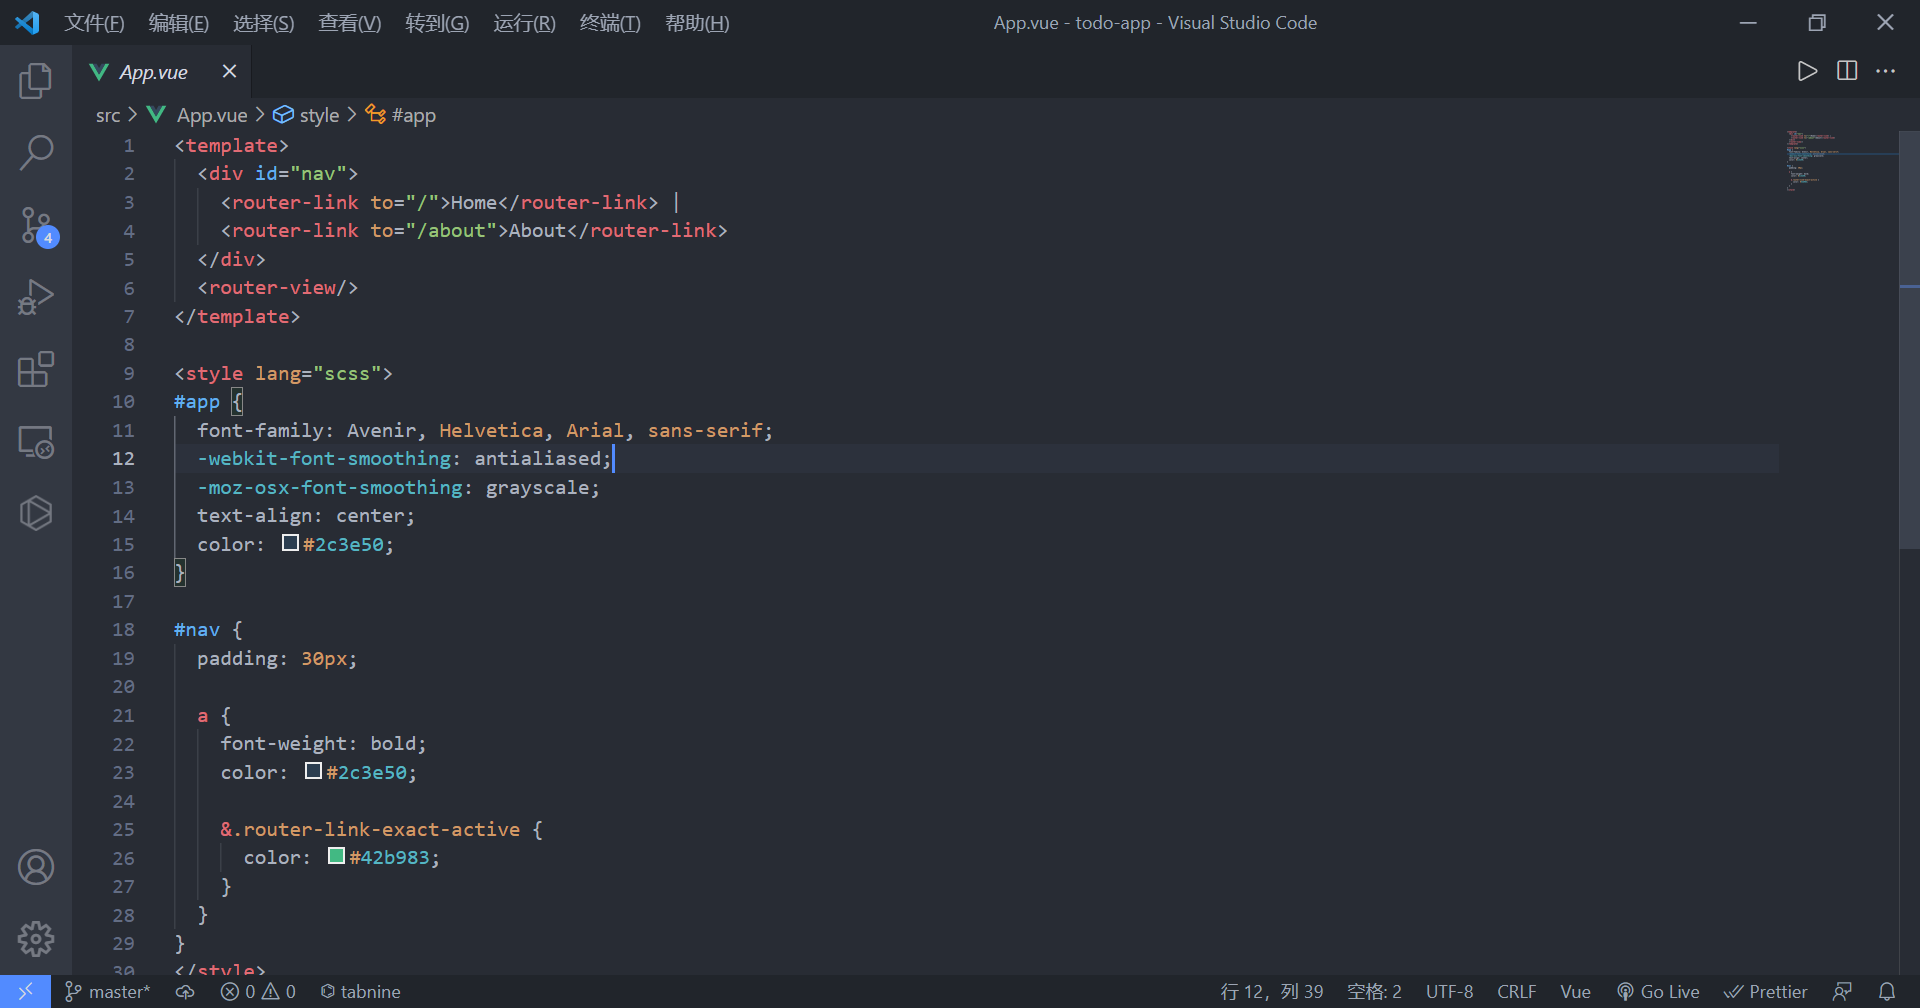Click the '#nav' selector on line 18

click(x=196, y=629)
